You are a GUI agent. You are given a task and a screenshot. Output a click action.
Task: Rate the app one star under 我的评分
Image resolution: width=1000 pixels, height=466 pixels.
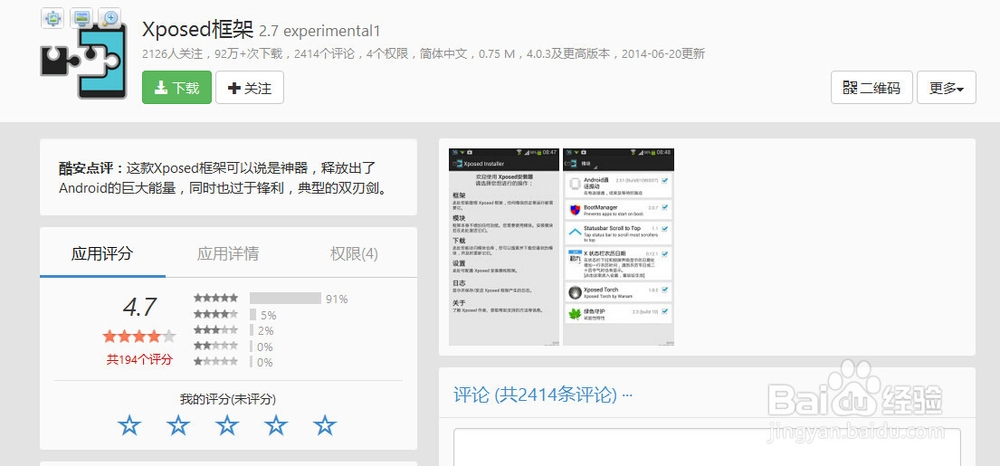coord(129,425)
